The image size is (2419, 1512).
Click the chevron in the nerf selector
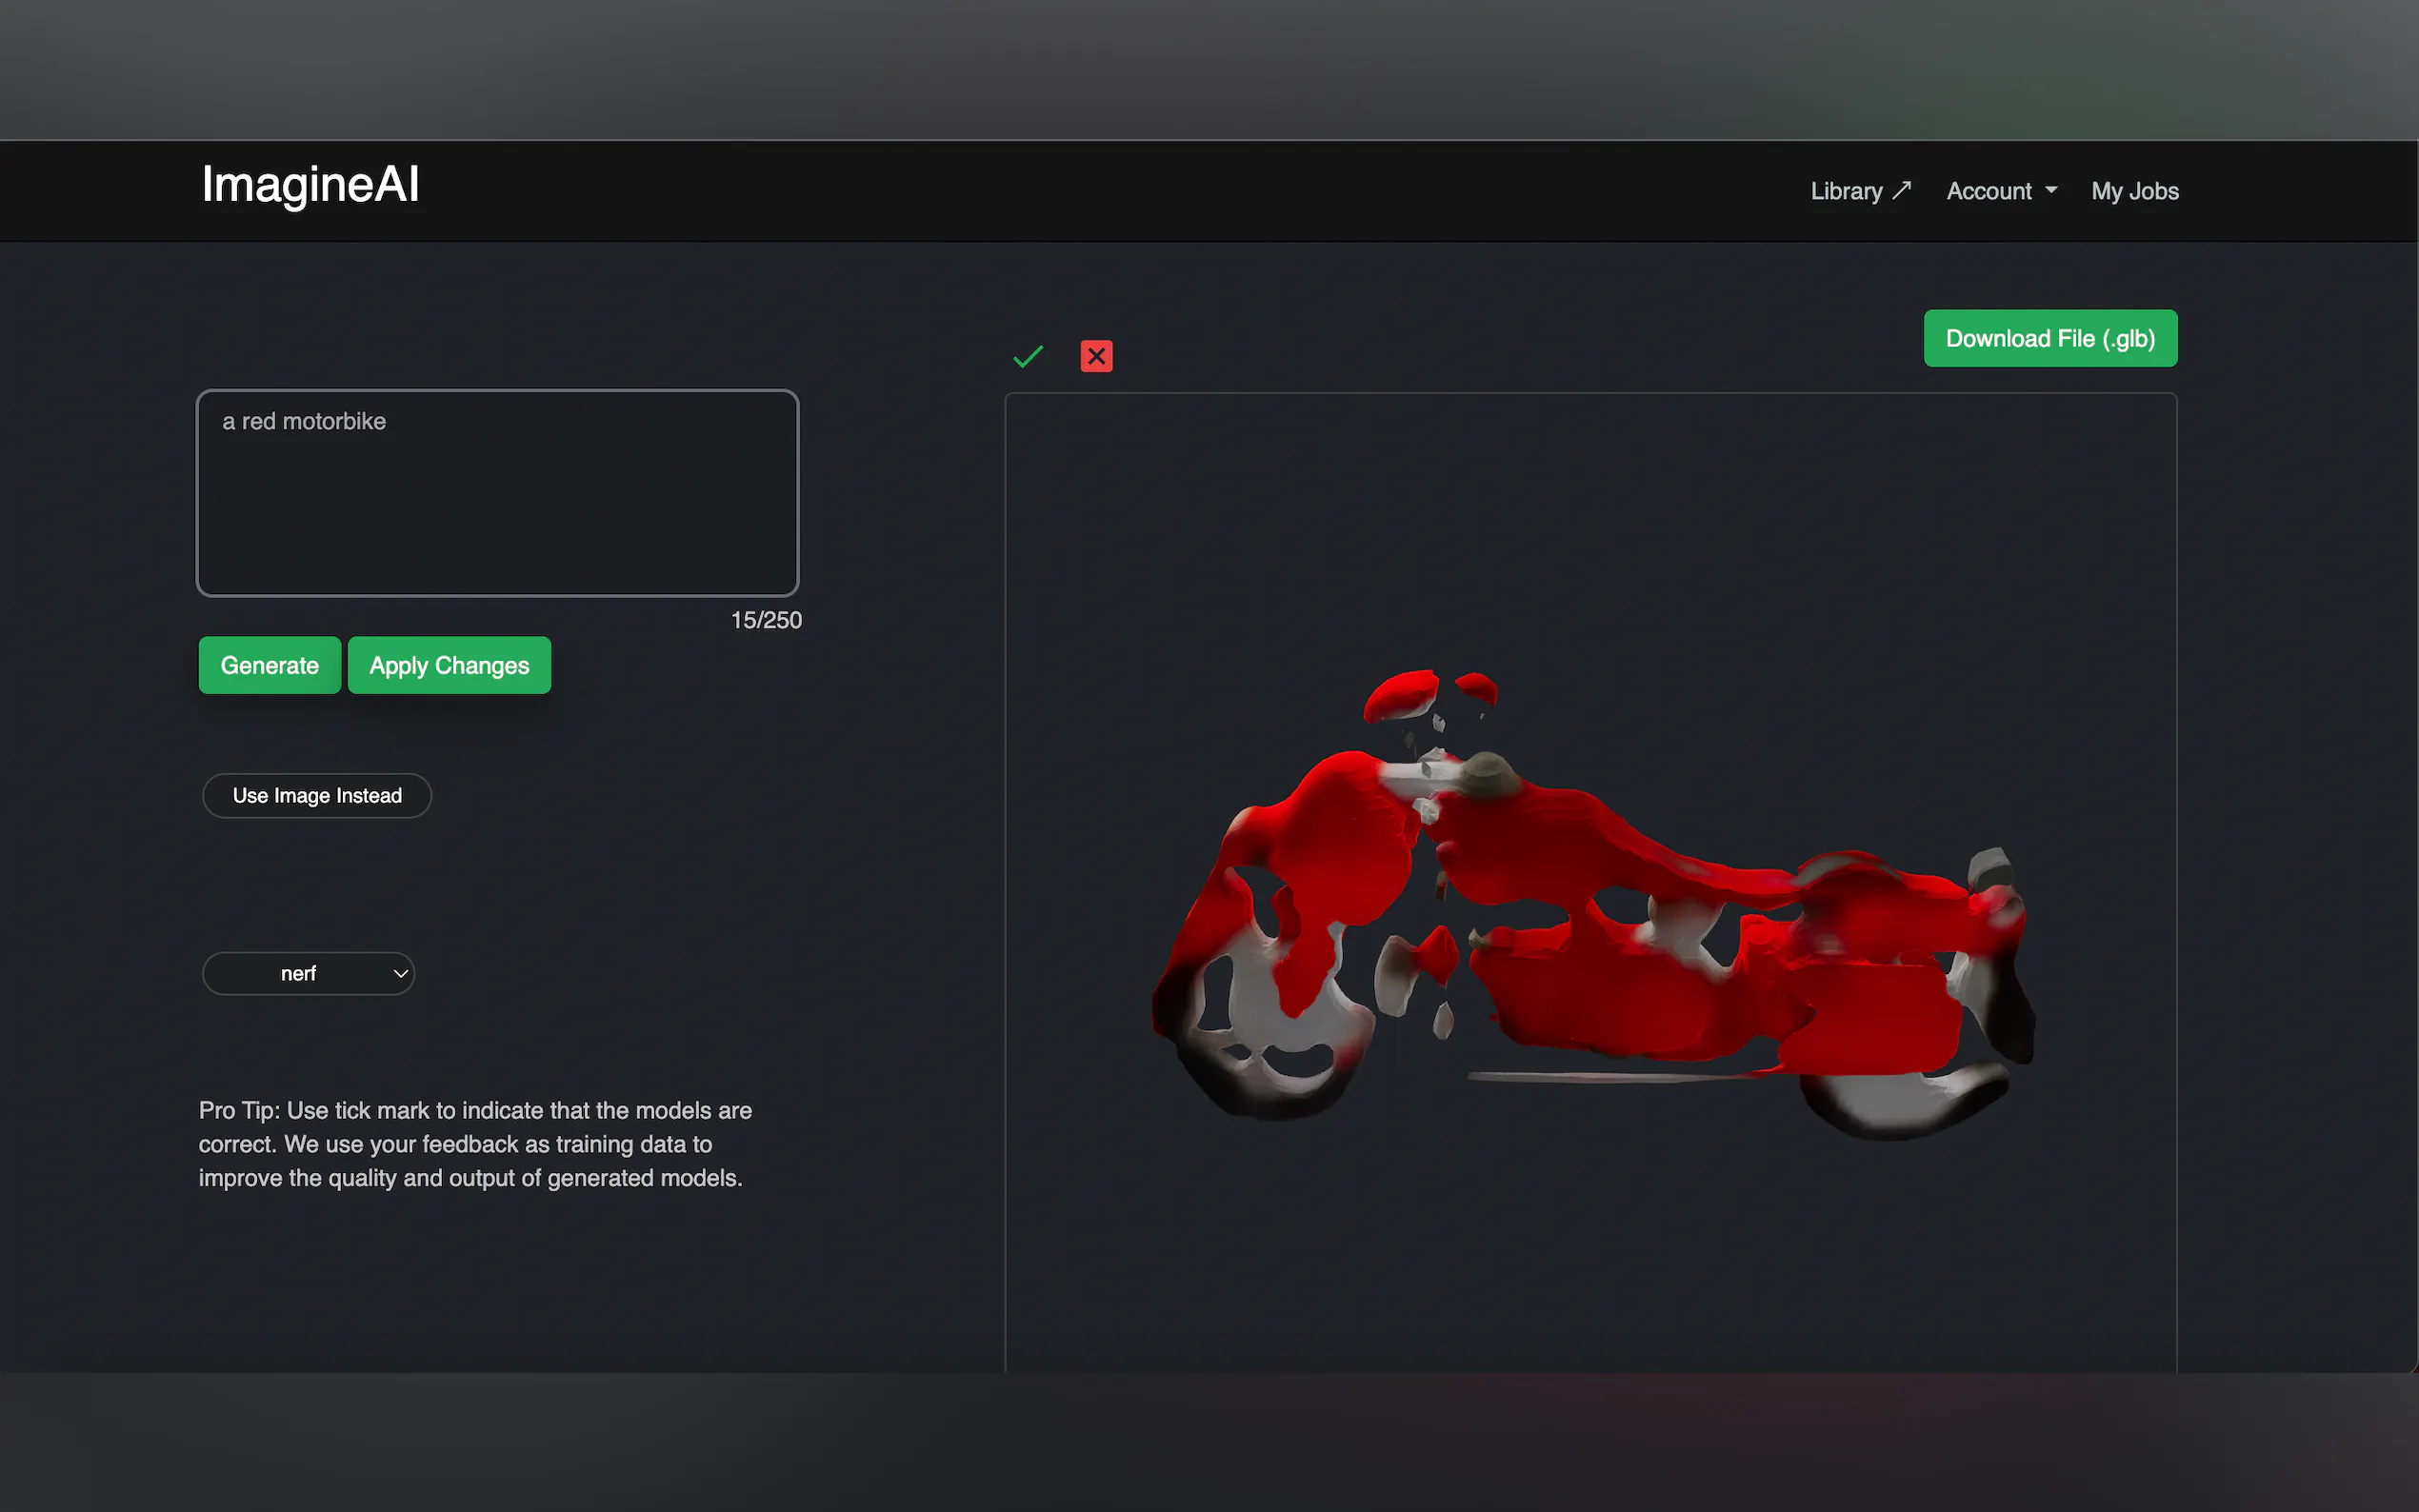[400, 973]
